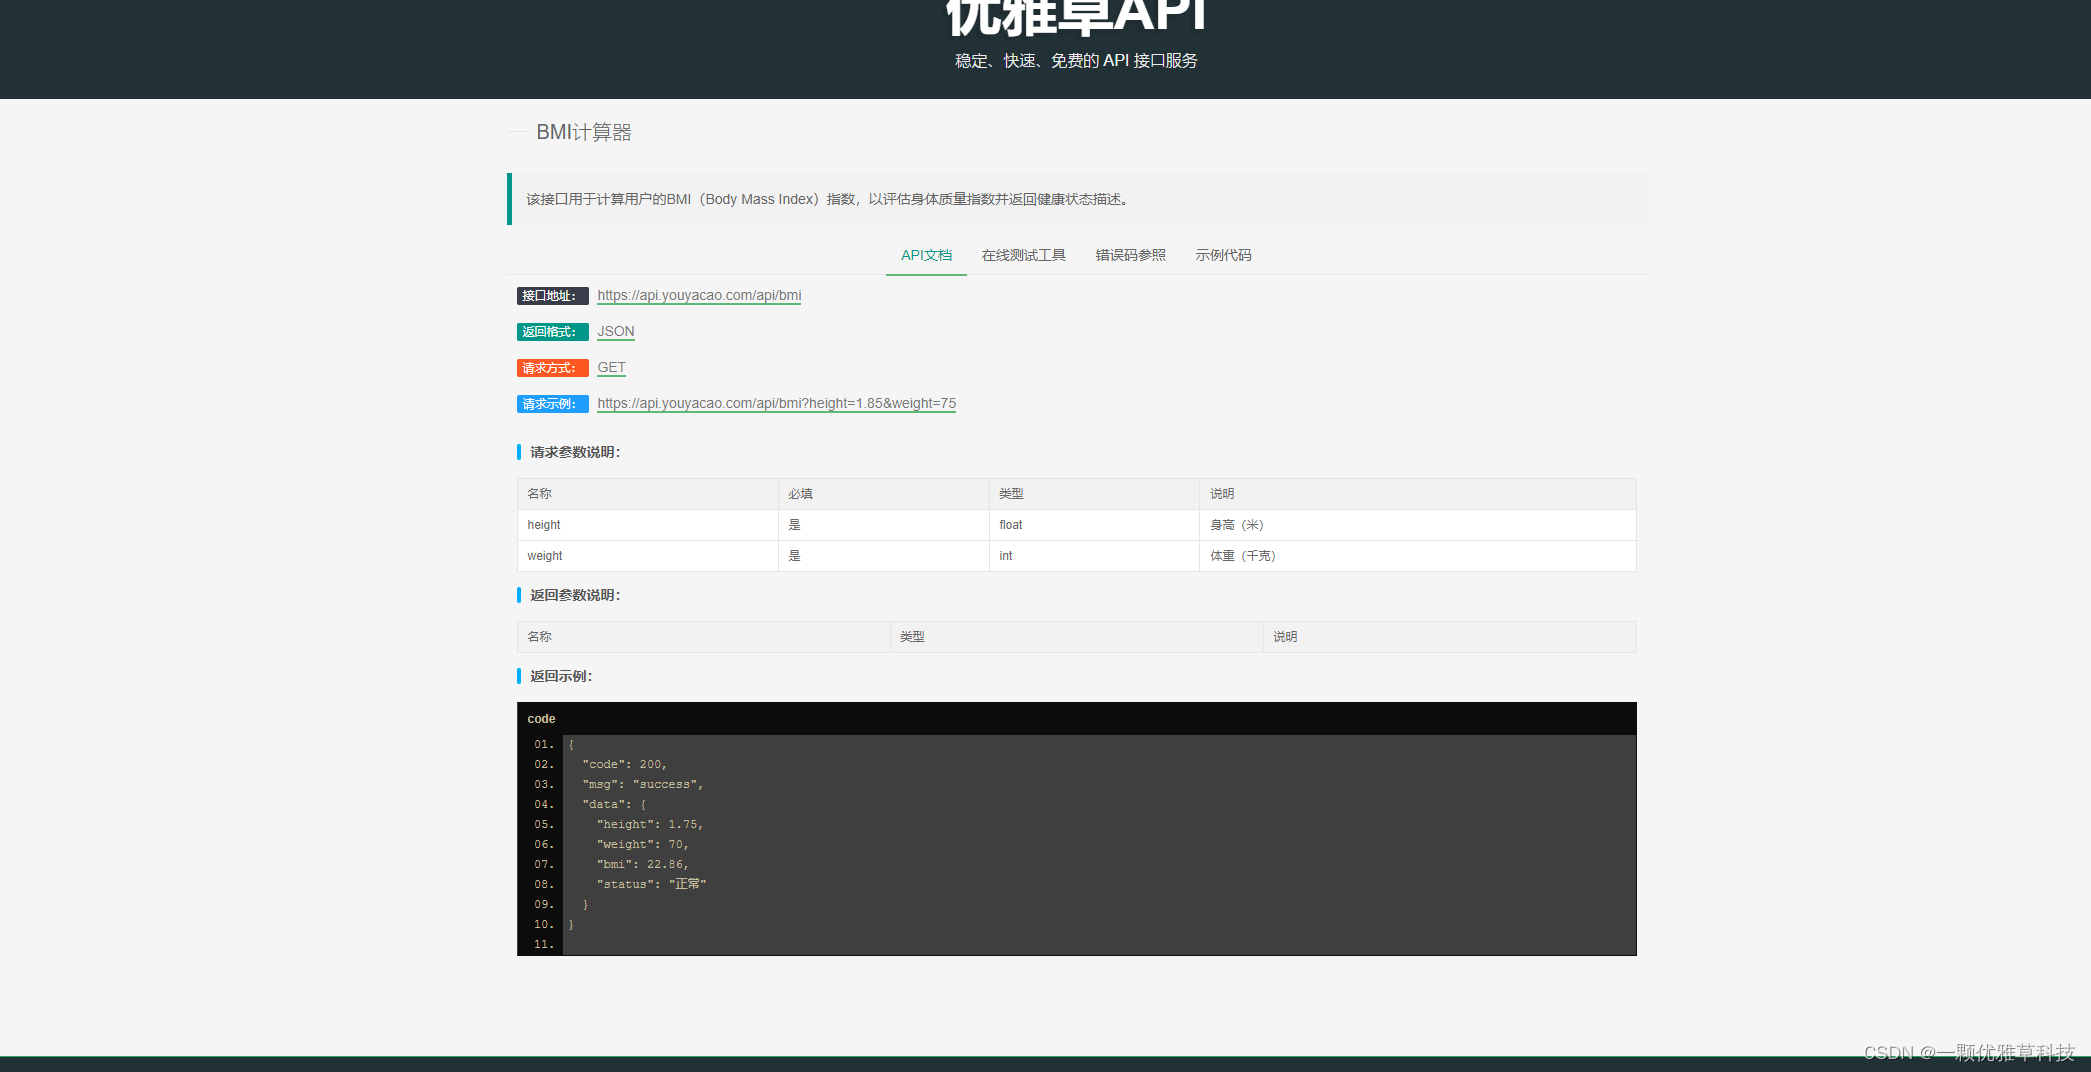The width and height of the screenshot is (2091, 1072).
Task: Click the BMI interface description quote text
Action: click(829, 199)
